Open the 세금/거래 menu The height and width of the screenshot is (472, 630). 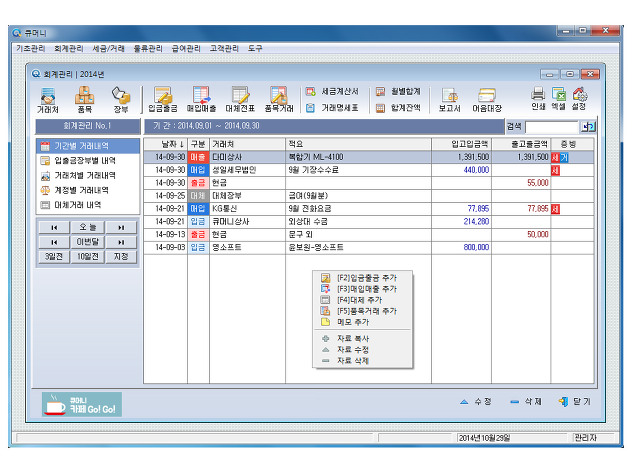coord(108,48)
